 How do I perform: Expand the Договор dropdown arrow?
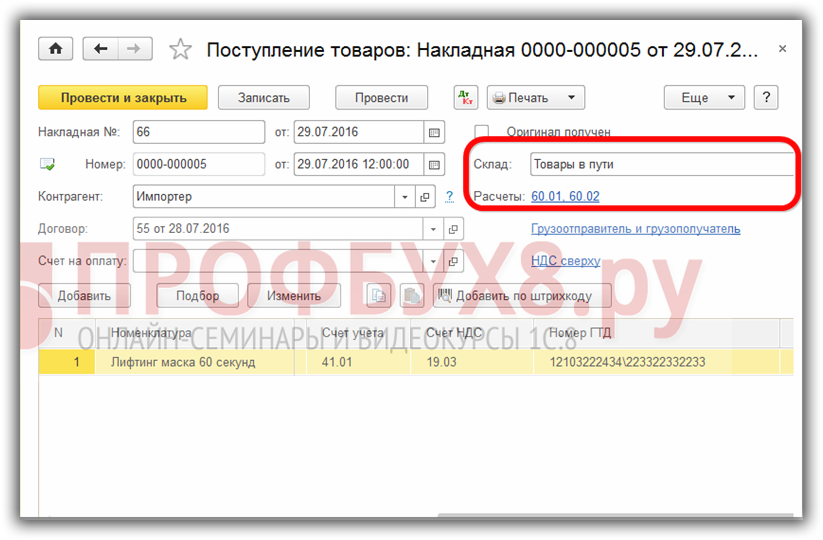433,229
